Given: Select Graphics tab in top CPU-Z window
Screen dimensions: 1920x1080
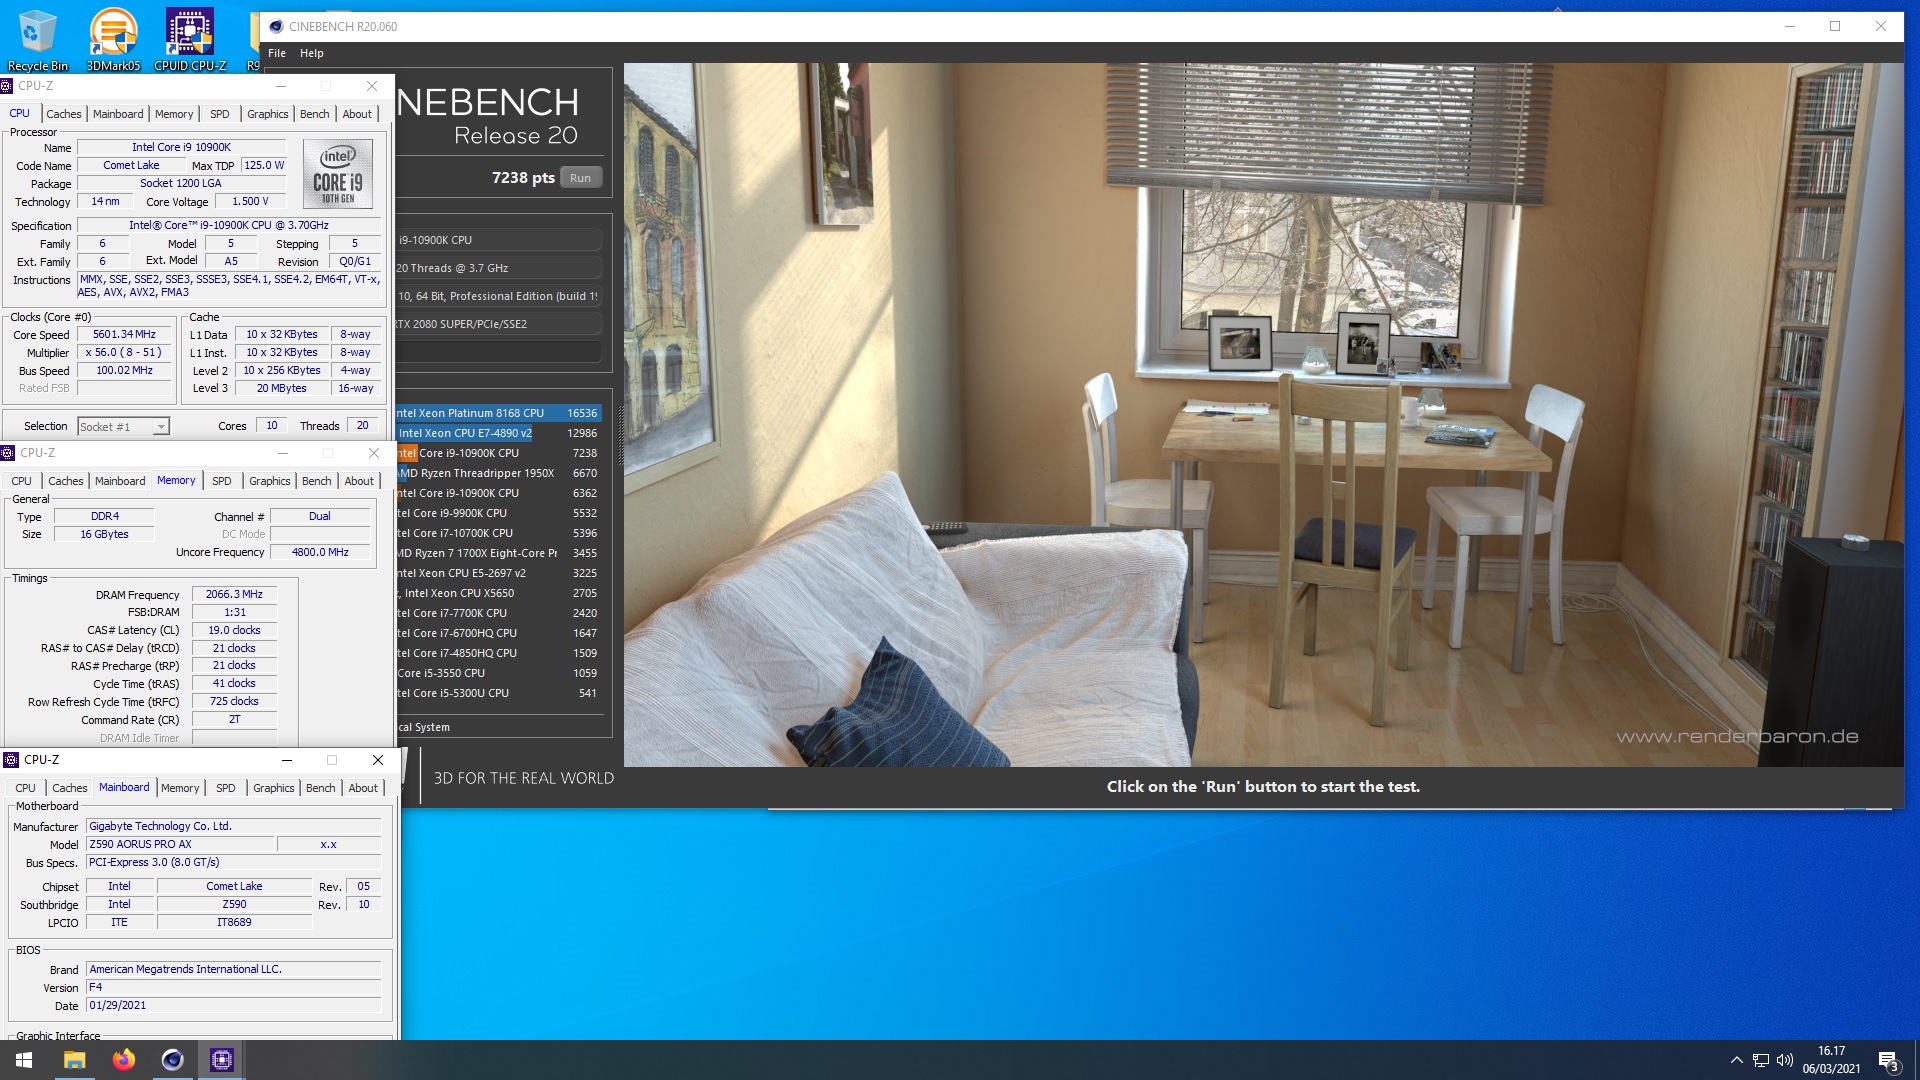Looking at the screenshot, I should pos(267,114).
